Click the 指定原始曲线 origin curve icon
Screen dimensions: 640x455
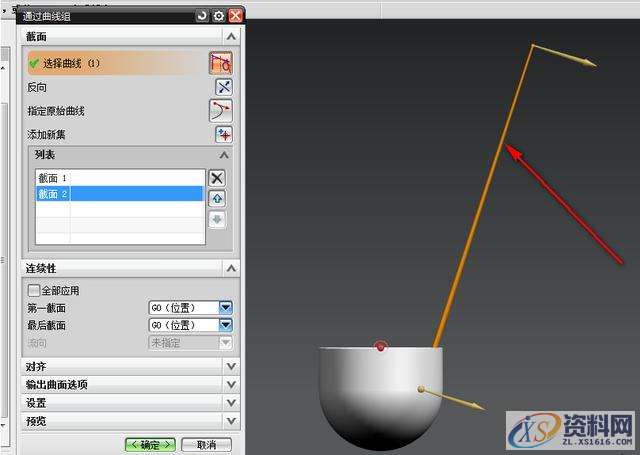[x=220, y=111]
